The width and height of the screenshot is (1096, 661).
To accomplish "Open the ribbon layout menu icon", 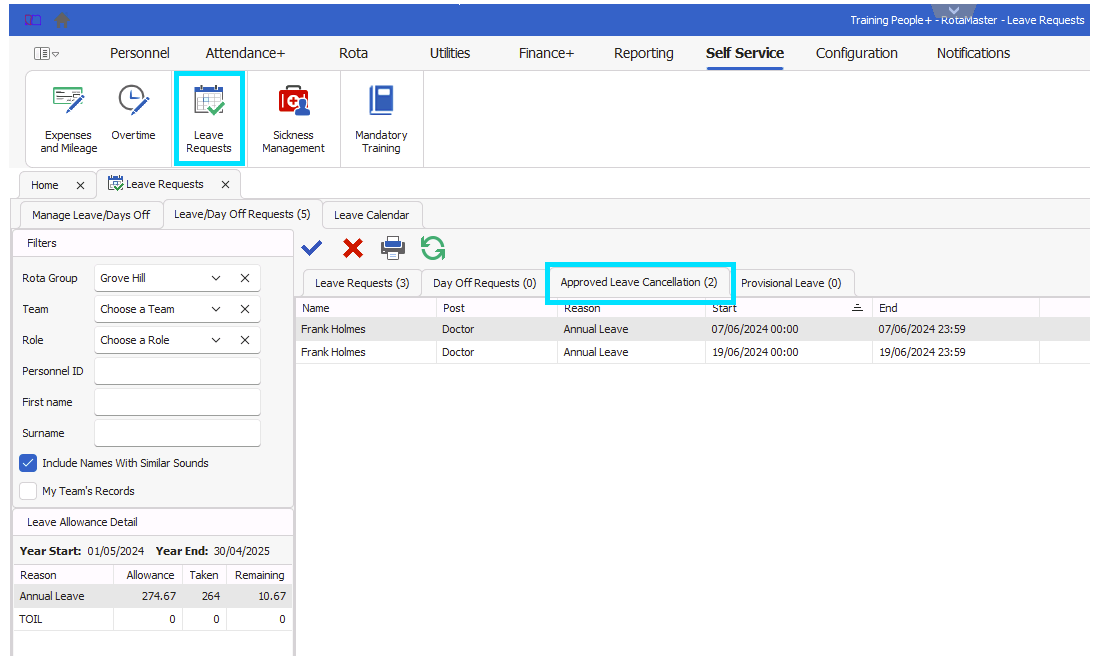I will (x=46, y=54).
